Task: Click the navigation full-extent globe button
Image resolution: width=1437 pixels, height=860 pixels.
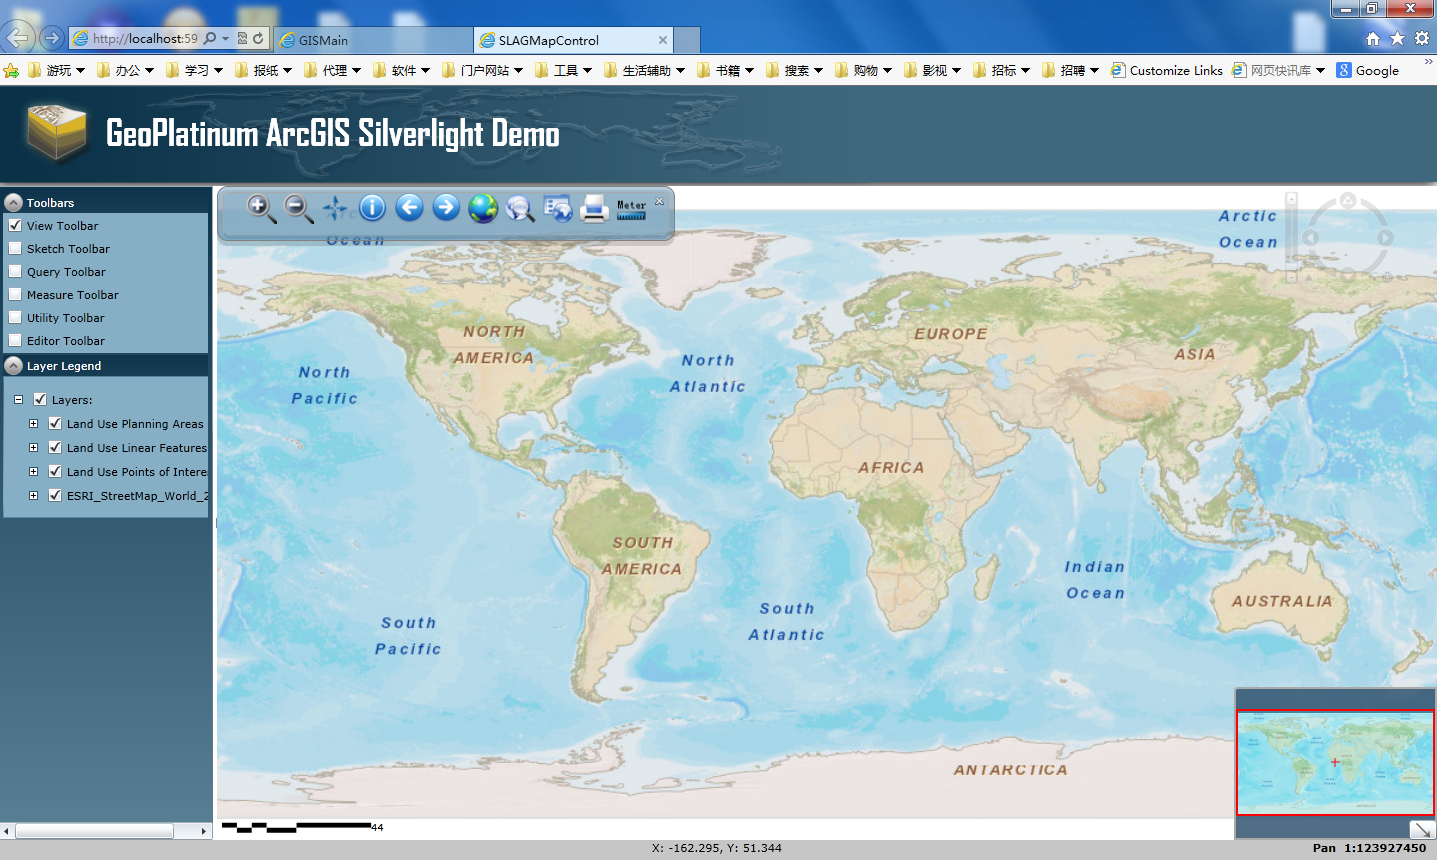Action: click(x=1387, y=277)
